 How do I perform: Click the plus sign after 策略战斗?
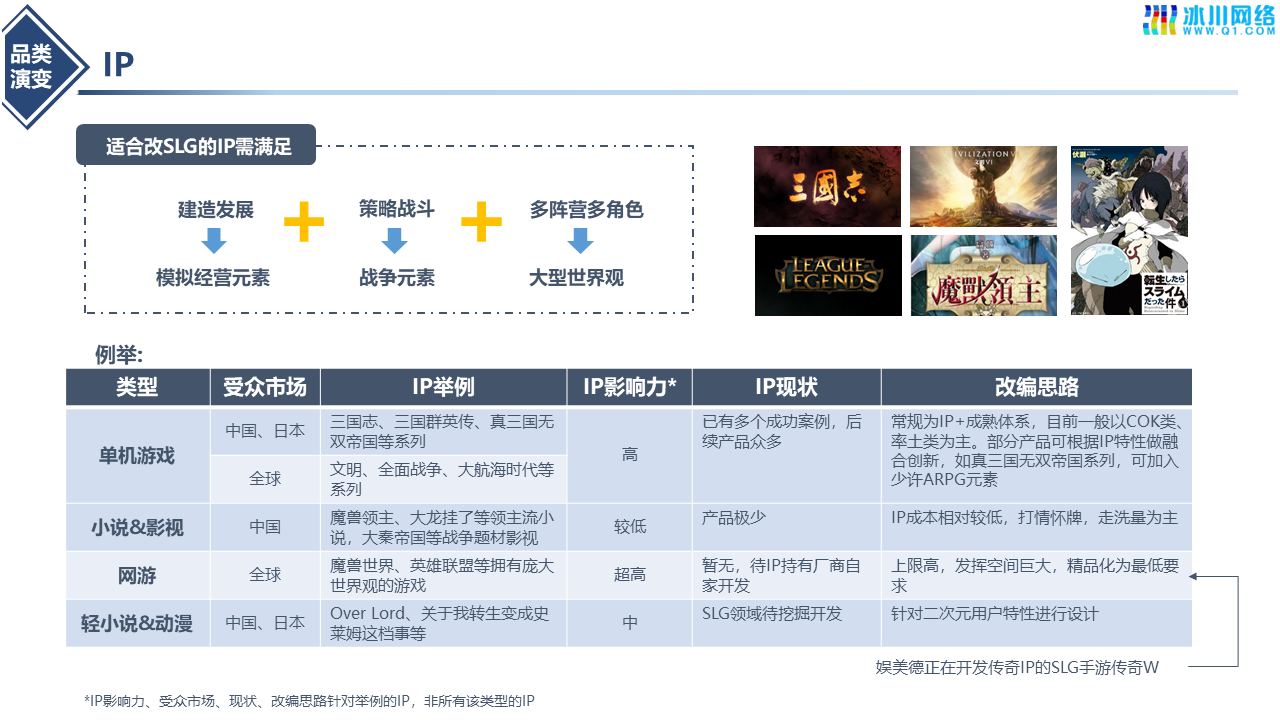pyautogui.click(x=481, y=221)
